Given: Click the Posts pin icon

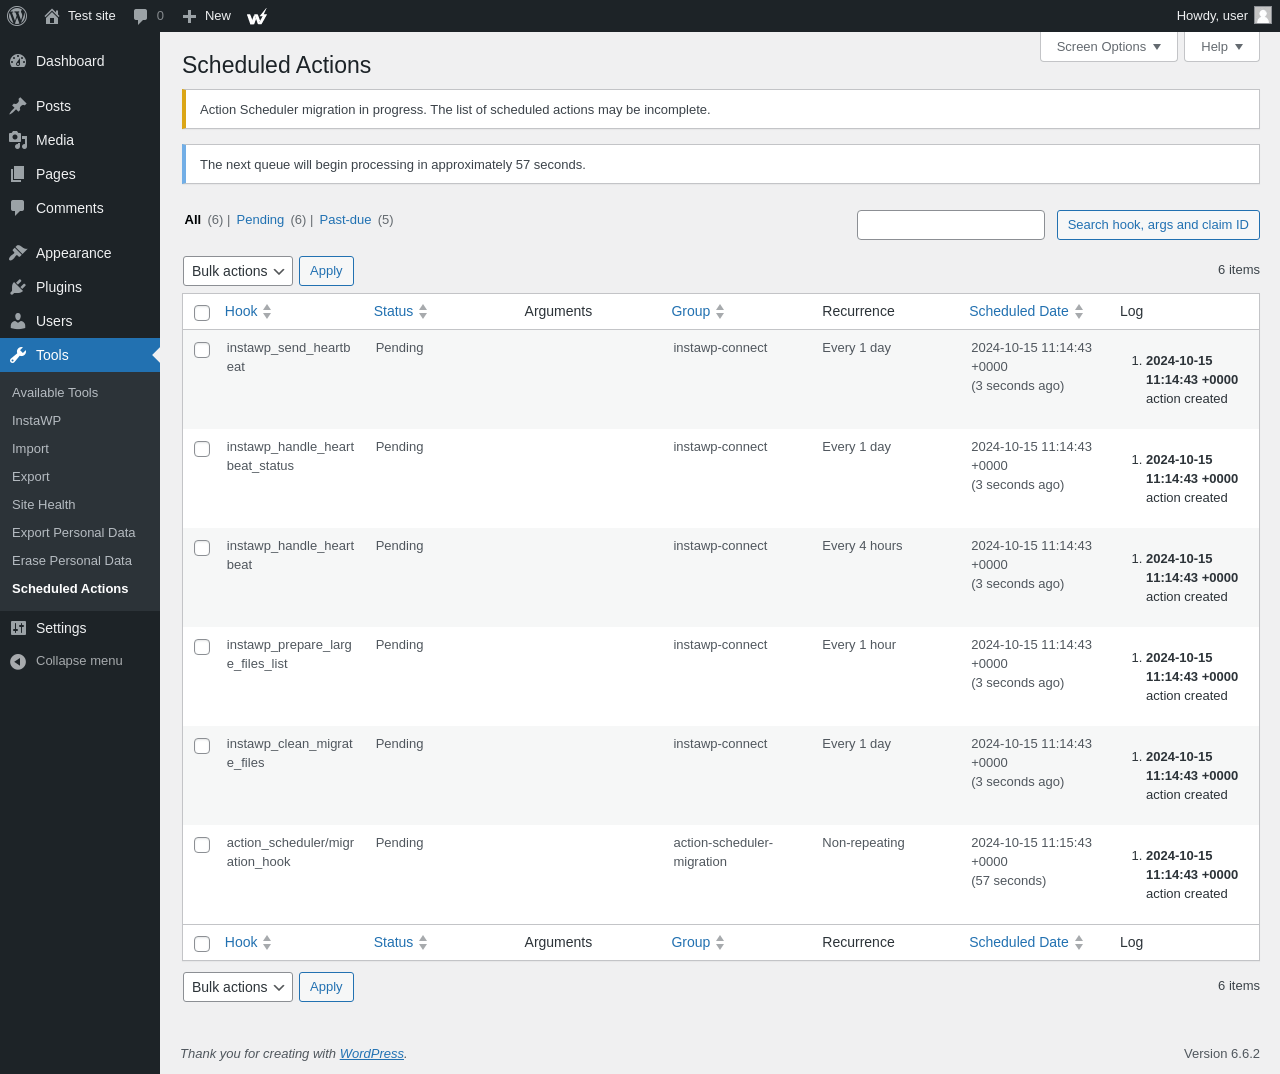Looking at the screenshot, I should 18,106.
